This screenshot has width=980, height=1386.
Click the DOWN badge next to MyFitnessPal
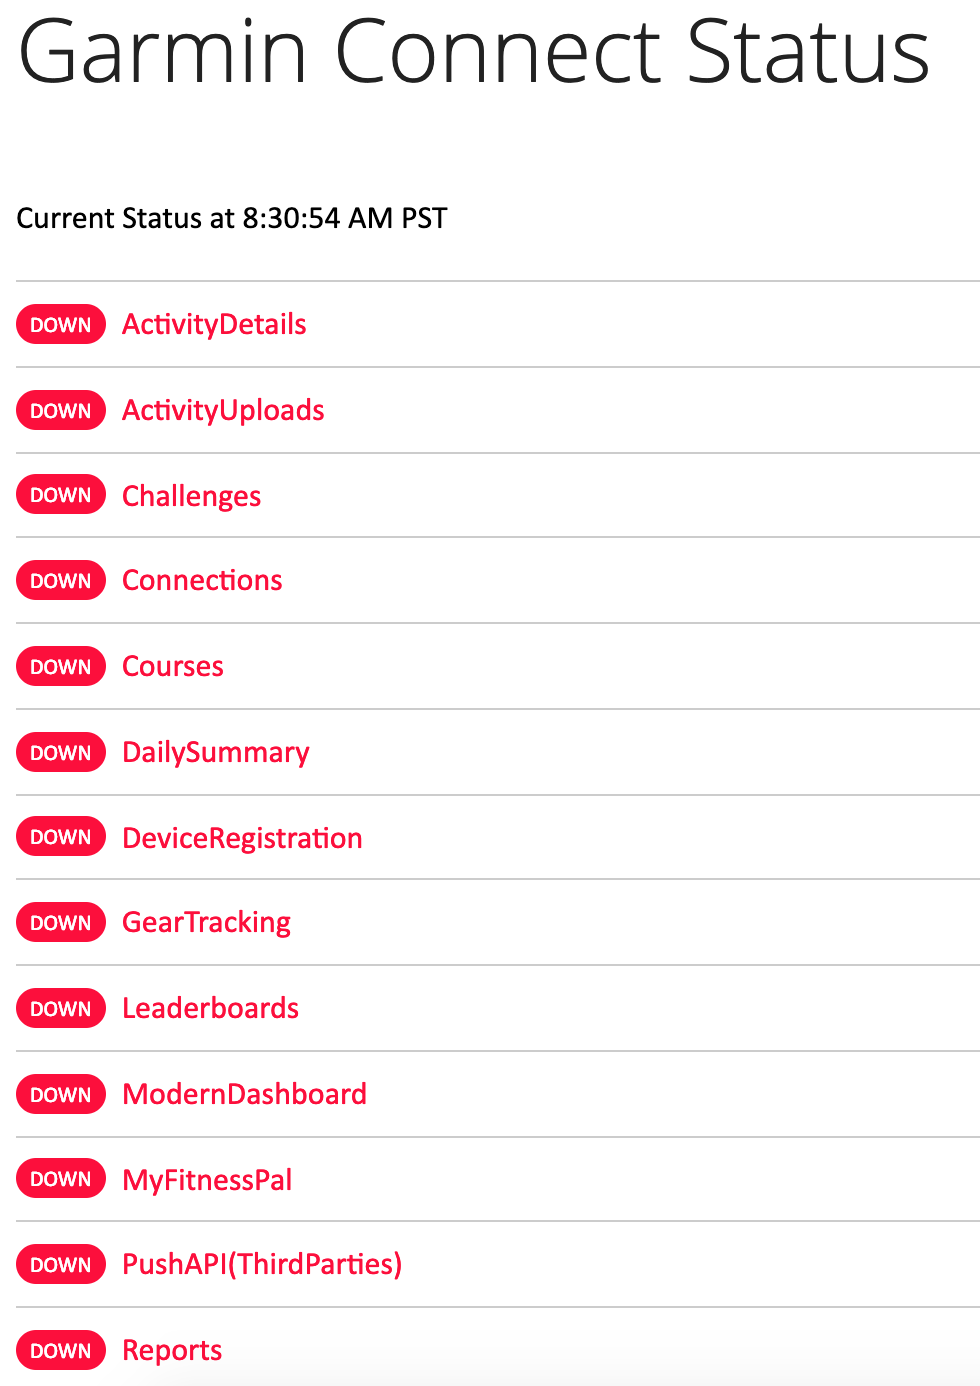(x=61, y=1179)
